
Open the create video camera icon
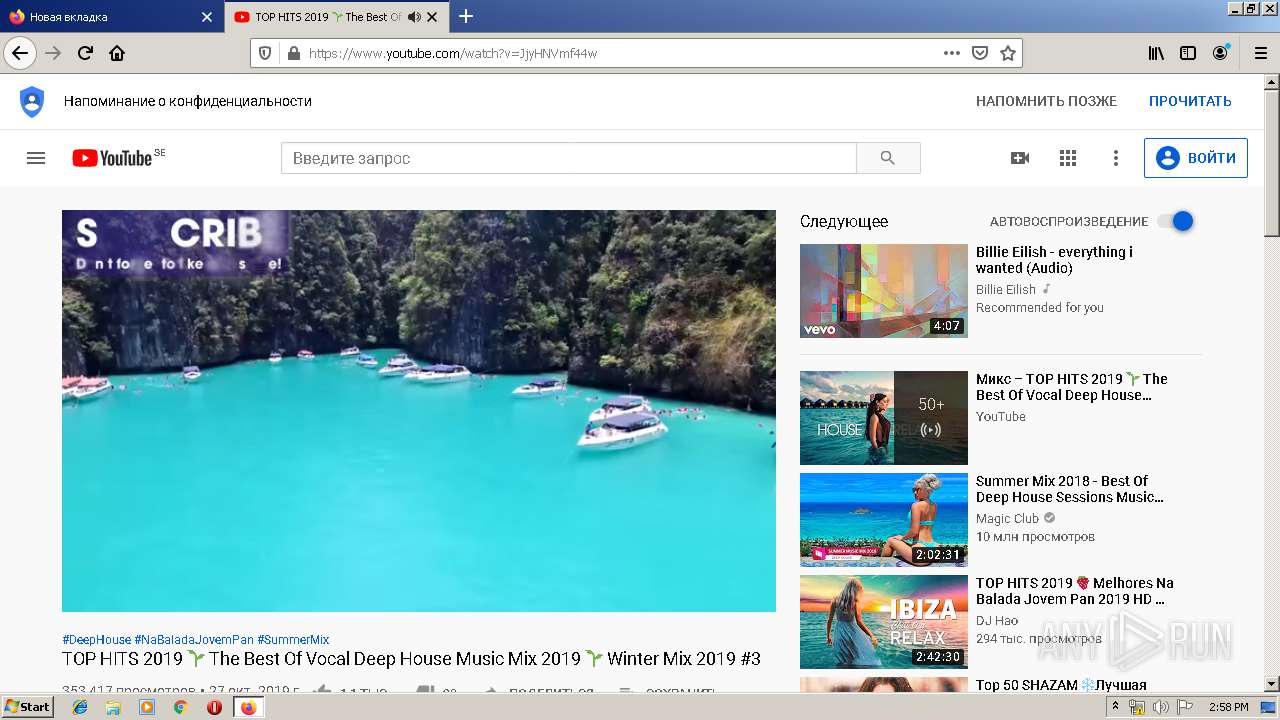(x=1020, y=158)
